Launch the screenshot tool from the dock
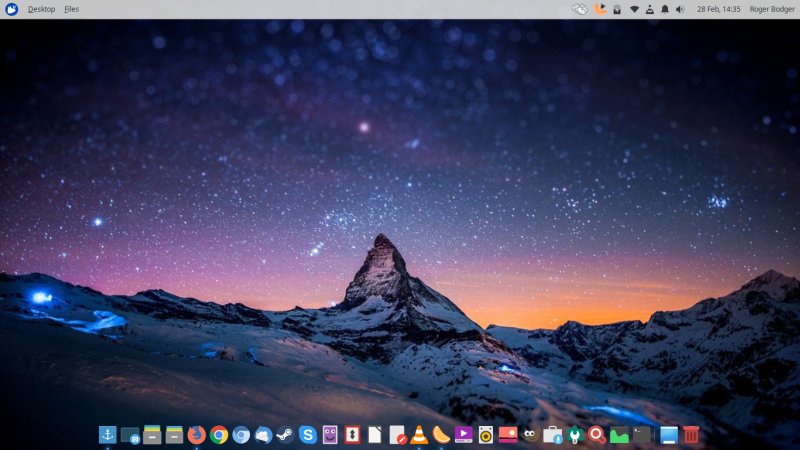 130,435
